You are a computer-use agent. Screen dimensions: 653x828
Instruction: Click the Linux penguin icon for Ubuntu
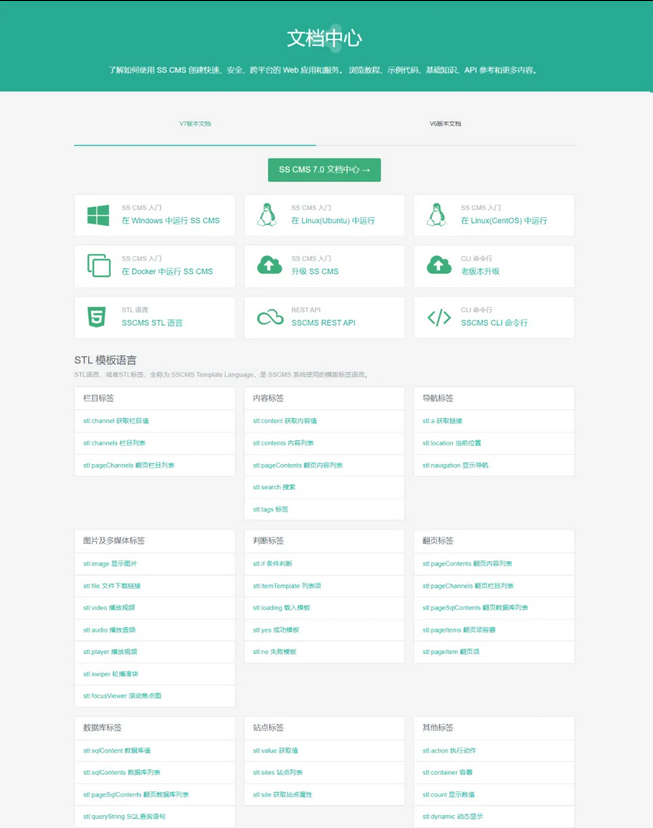click(267, 215)
